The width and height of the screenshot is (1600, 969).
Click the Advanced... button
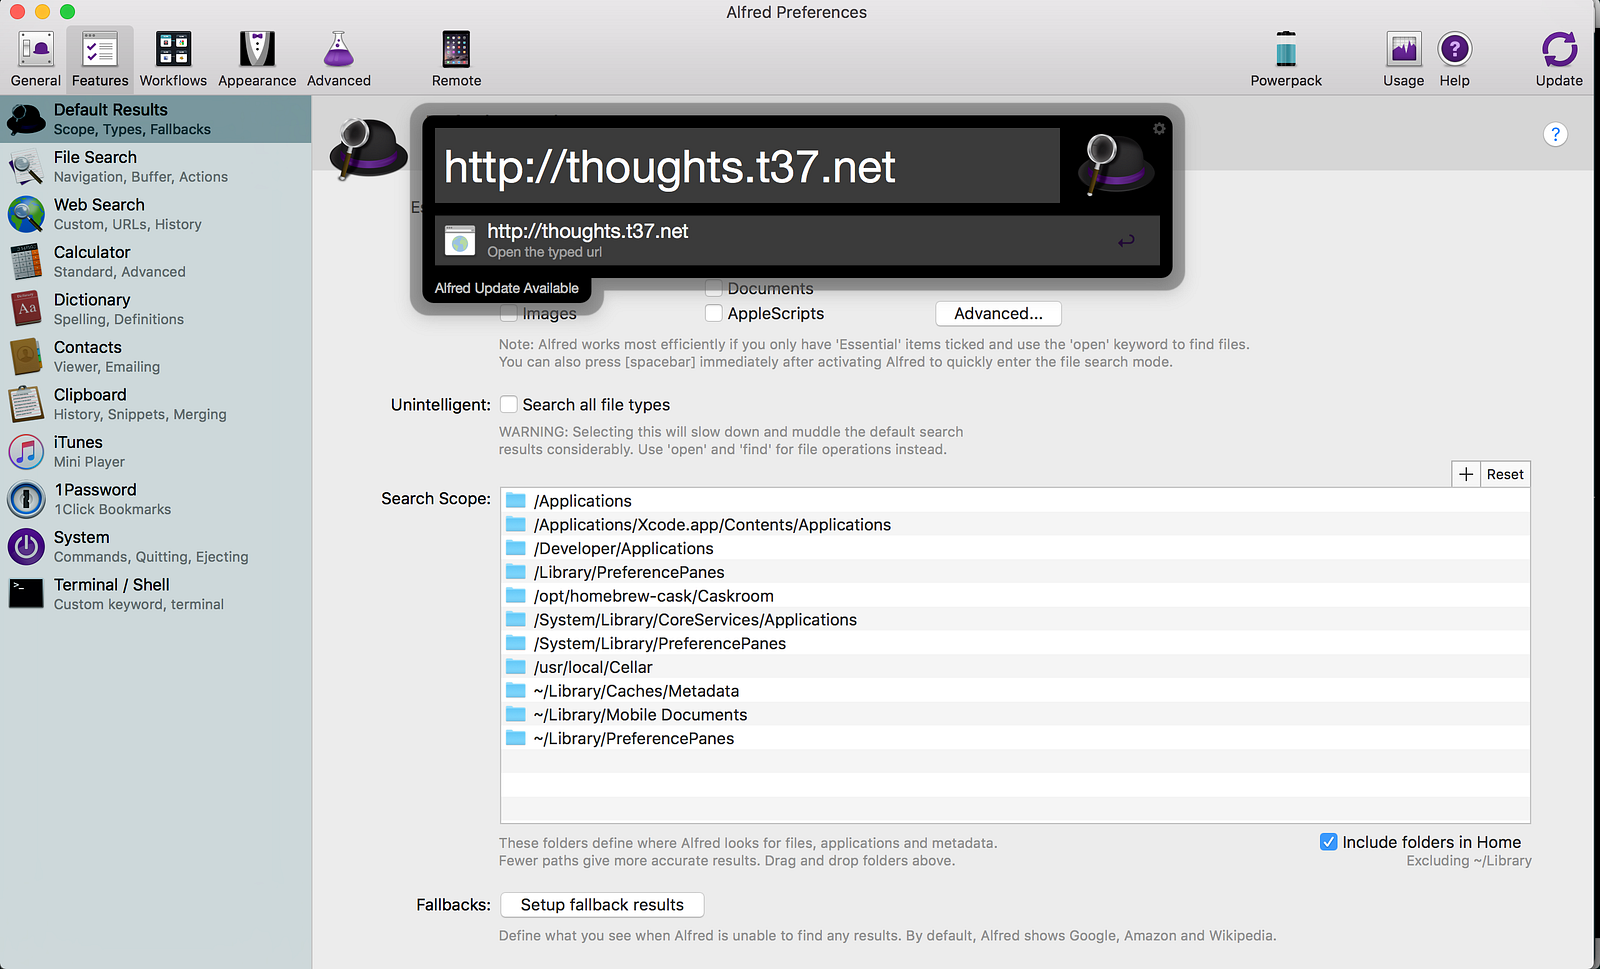click(x=998, y=314)
